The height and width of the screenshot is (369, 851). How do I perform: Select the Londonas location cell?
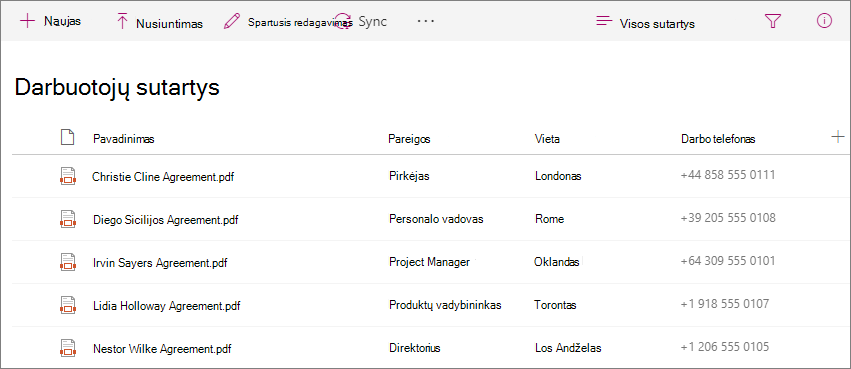[558, 176]
